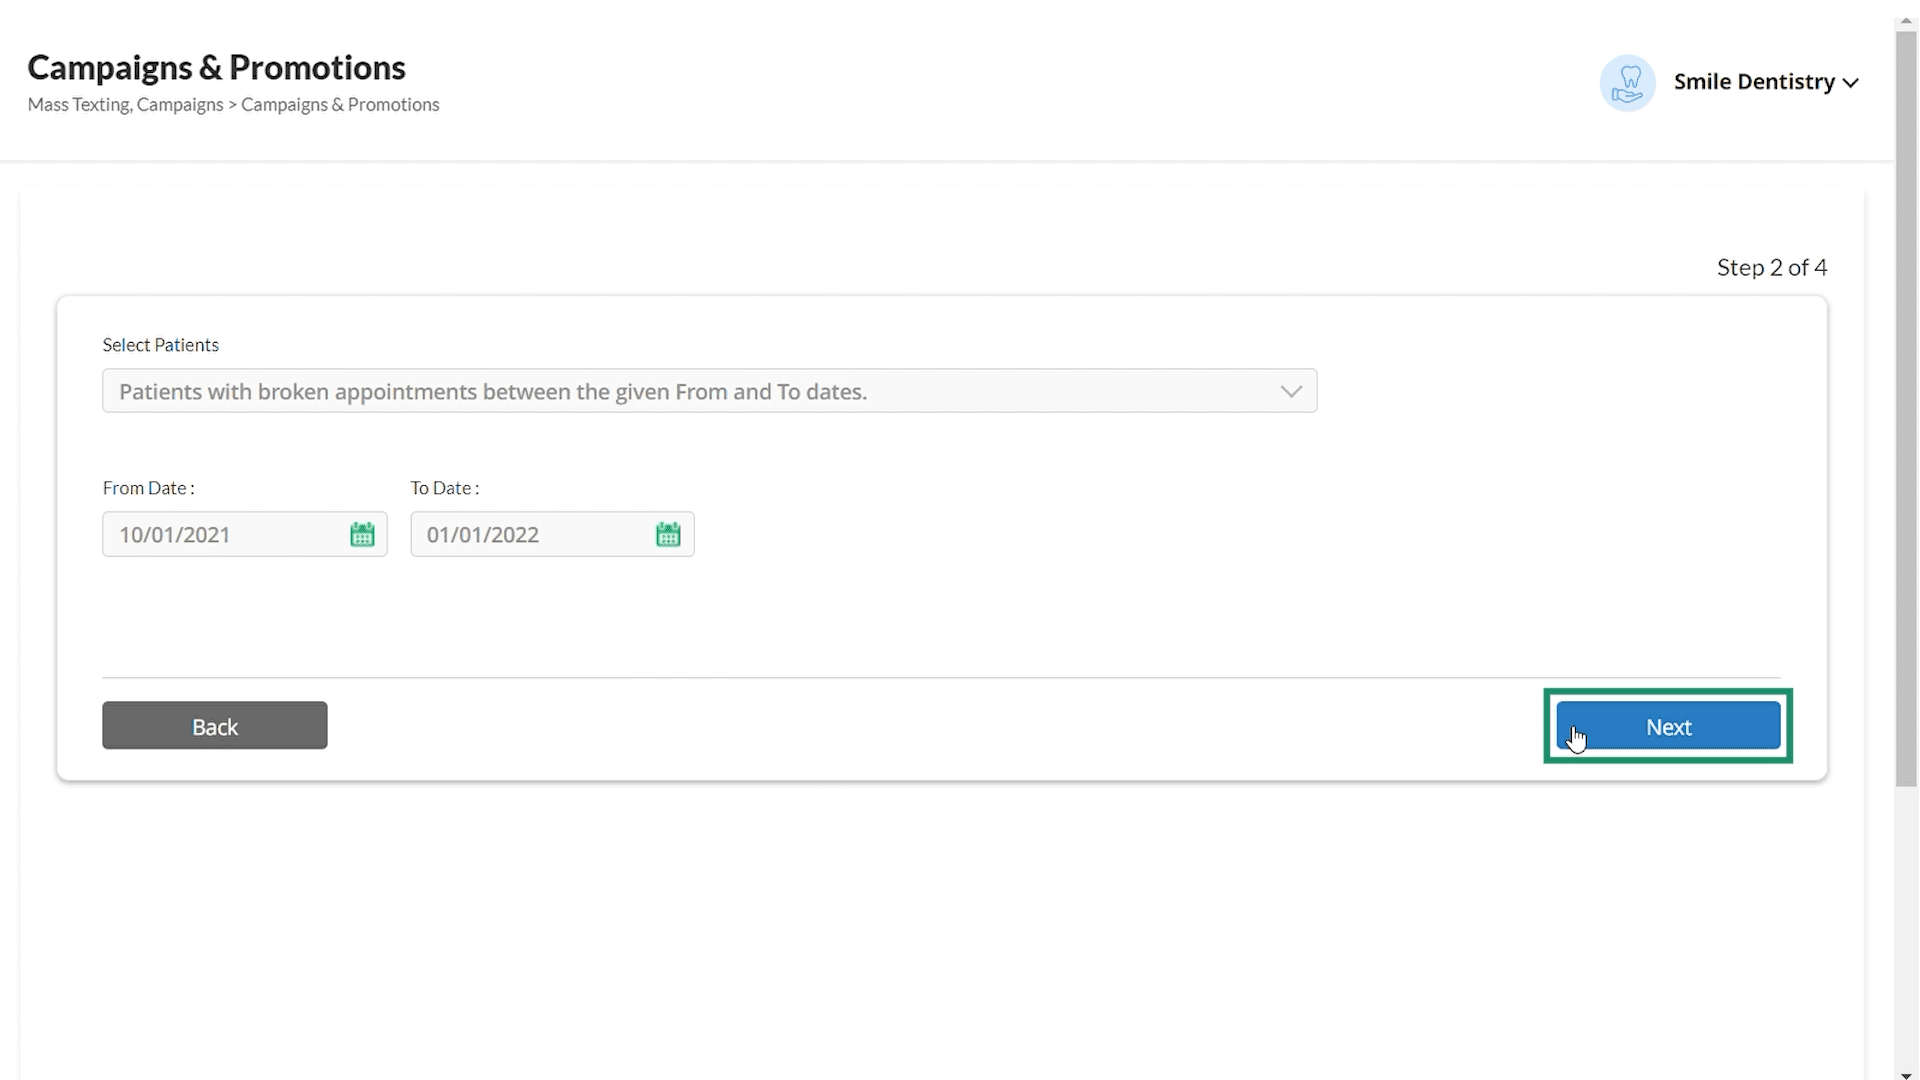
Task: Click the Select Patients field label
Action: click(160, 344)
